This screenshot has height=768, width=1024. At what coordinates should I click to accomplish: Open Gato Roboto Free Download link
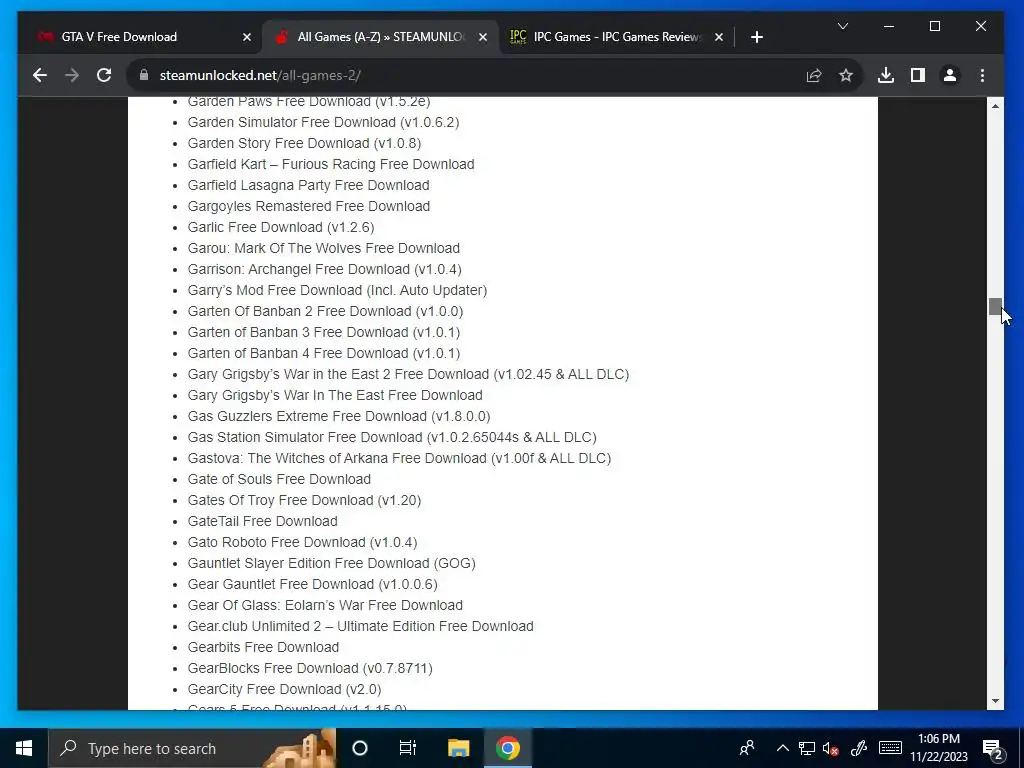(302, 542)
